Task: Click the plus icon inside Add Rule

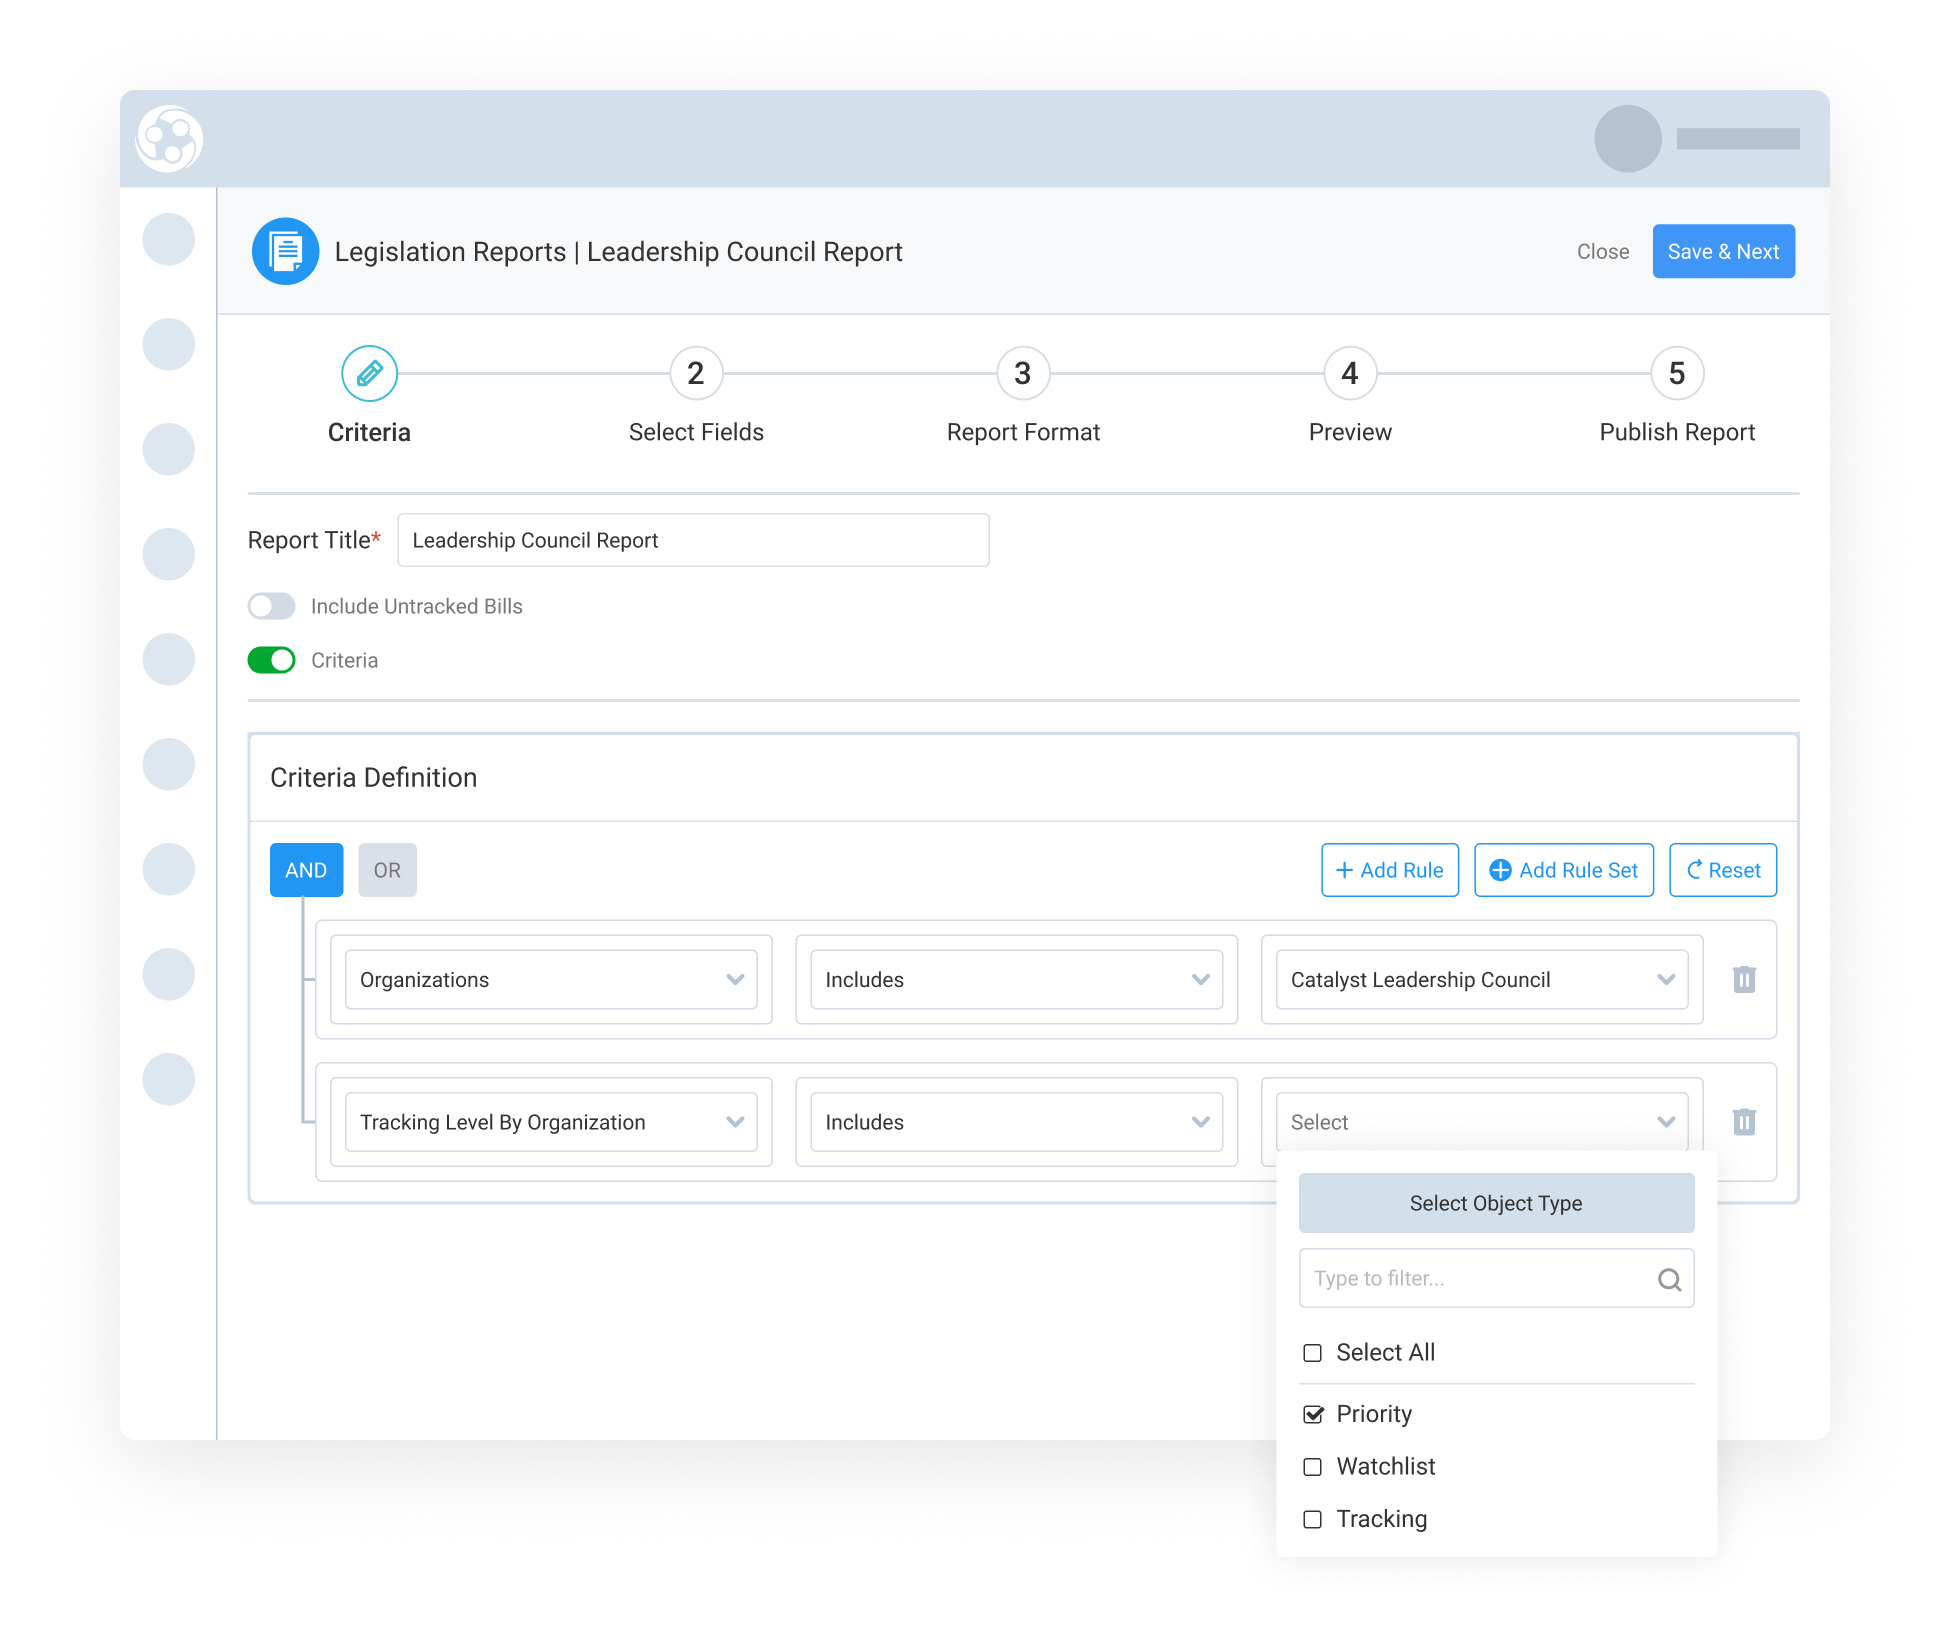Action: [1346, 870]
